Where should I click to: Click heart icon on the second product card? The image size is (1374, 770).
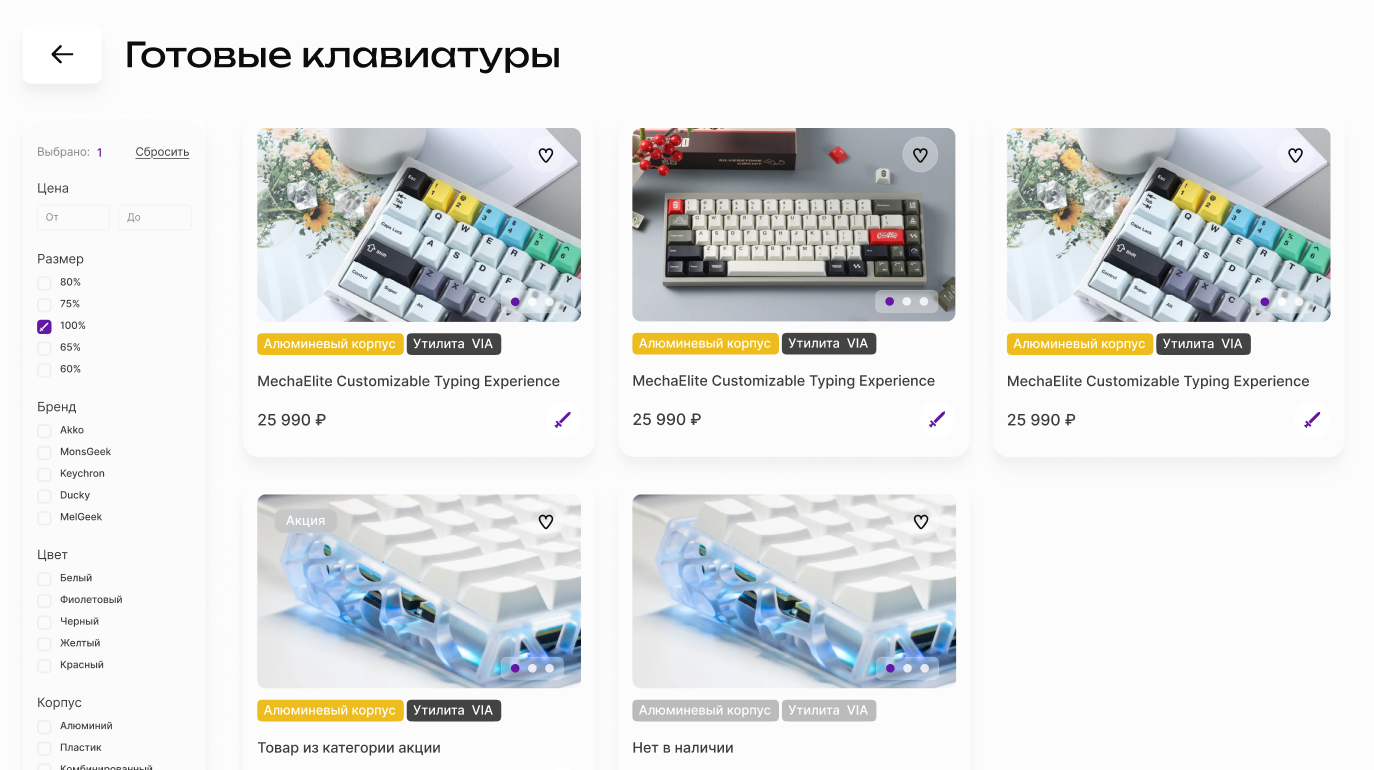pyautogui.click(x=921, y=155)
